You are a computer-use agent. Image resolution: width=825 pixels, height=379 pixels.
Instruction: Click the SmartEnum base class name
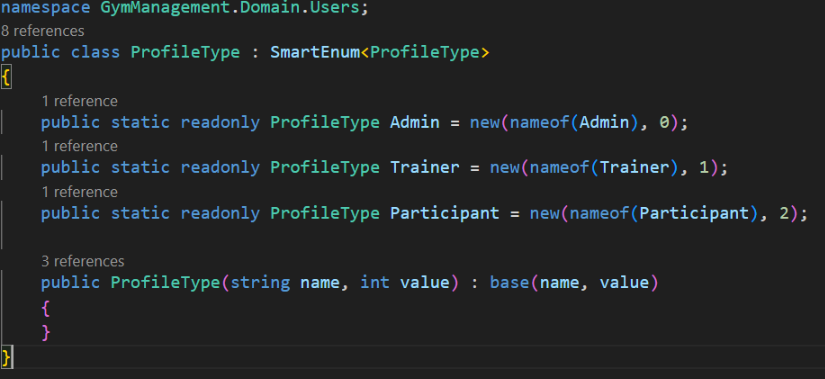[x=315, y=52]
